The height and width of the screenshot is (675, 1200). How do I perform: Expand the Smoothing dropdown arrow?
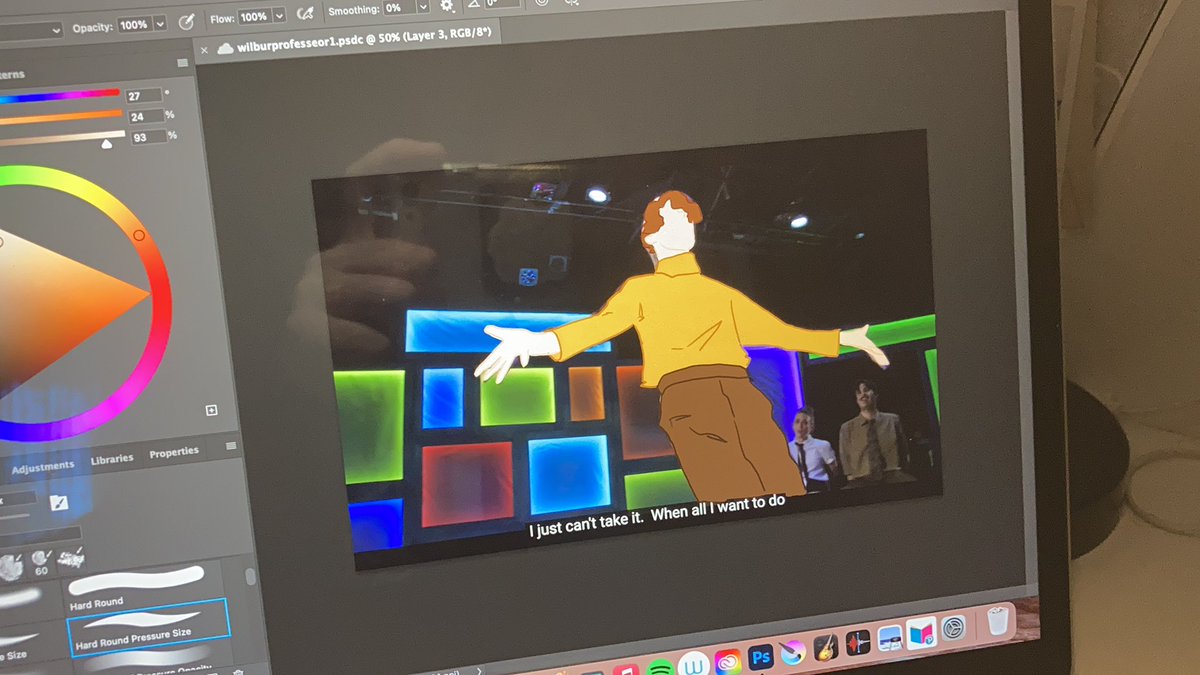[x=422, y=7]
